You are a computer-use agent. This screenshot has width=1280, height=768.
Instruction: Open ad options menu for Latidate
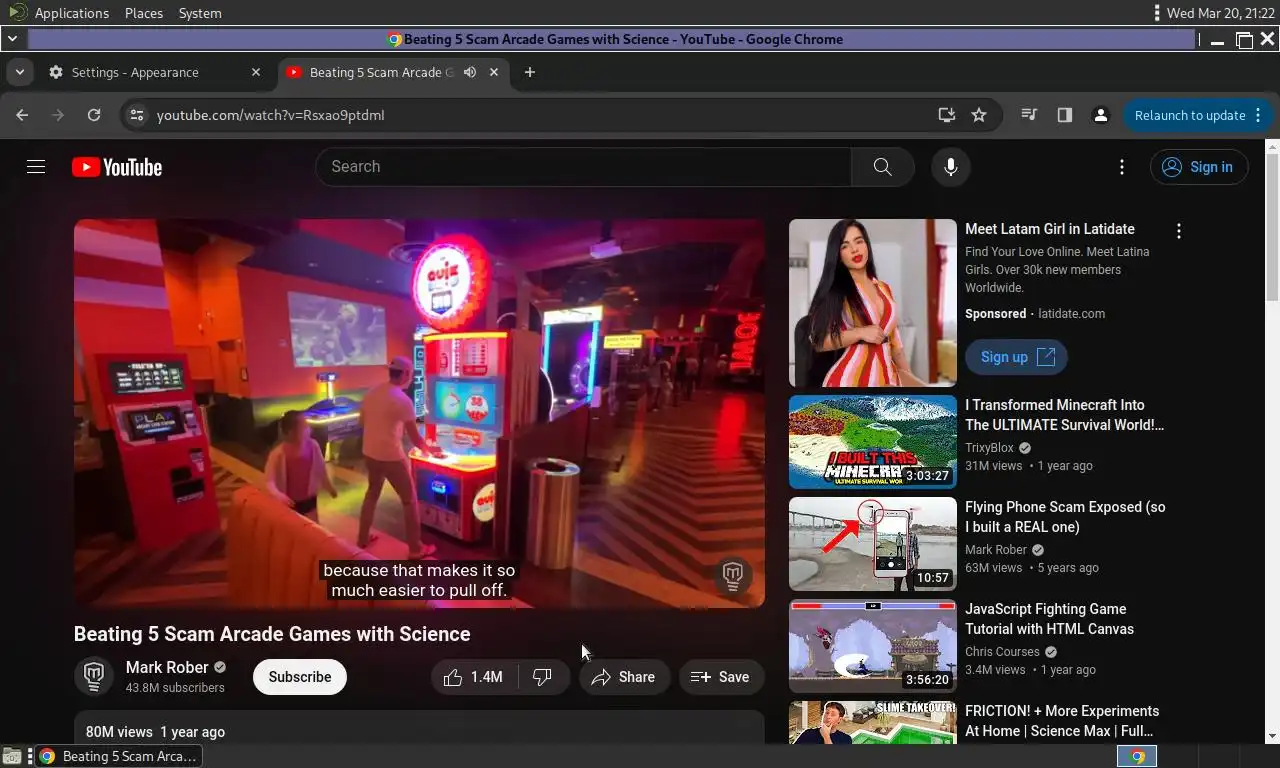pos(1179,231)
